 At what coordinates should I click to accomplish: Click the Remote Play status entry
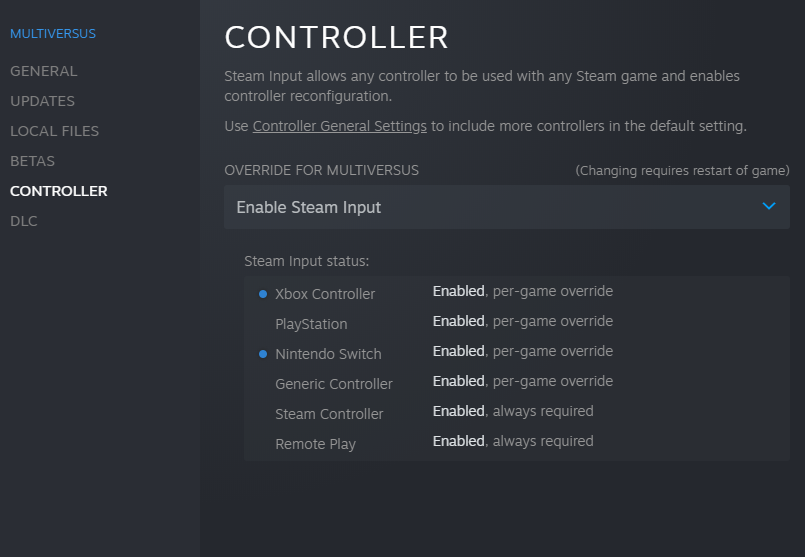pyautogui.click(x=517, y=443)
